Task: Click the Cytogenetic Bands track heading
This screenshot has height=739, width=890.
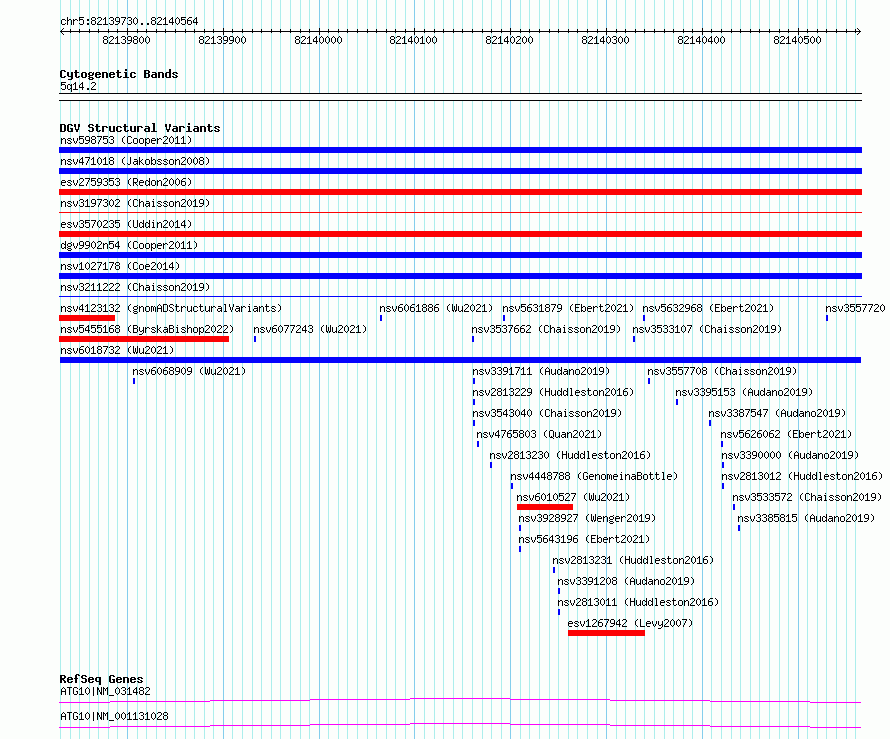Action: pyautogui.click(x=119, y=74)
